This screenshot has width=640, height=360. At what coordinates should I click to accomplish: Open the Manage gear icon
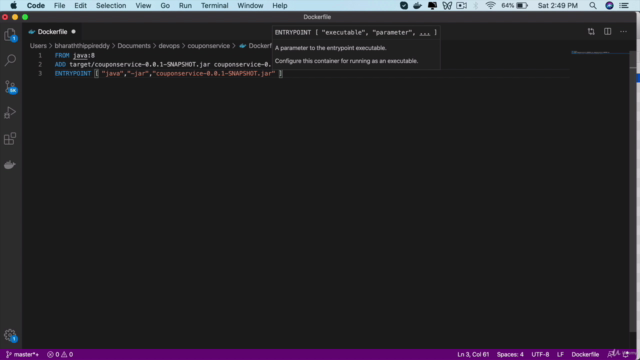coord(10,336)
